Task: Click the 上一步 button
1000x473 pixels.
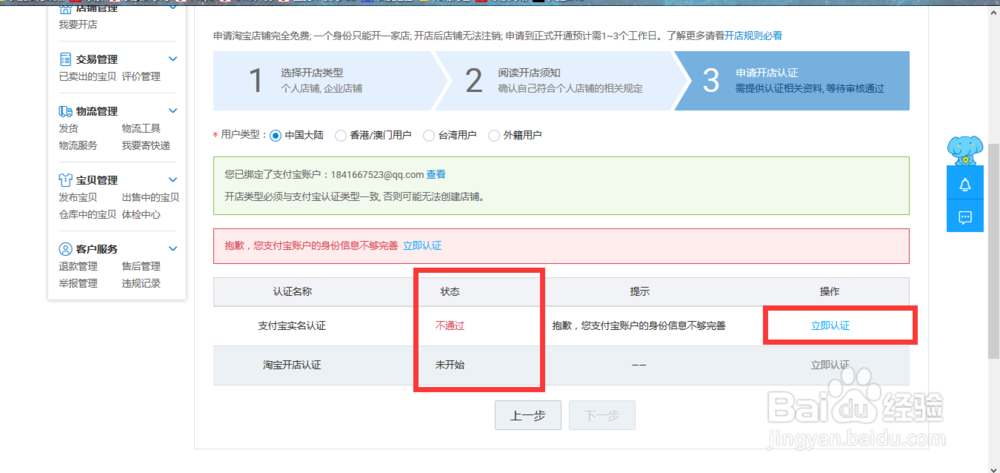Action: coord(528,416)
